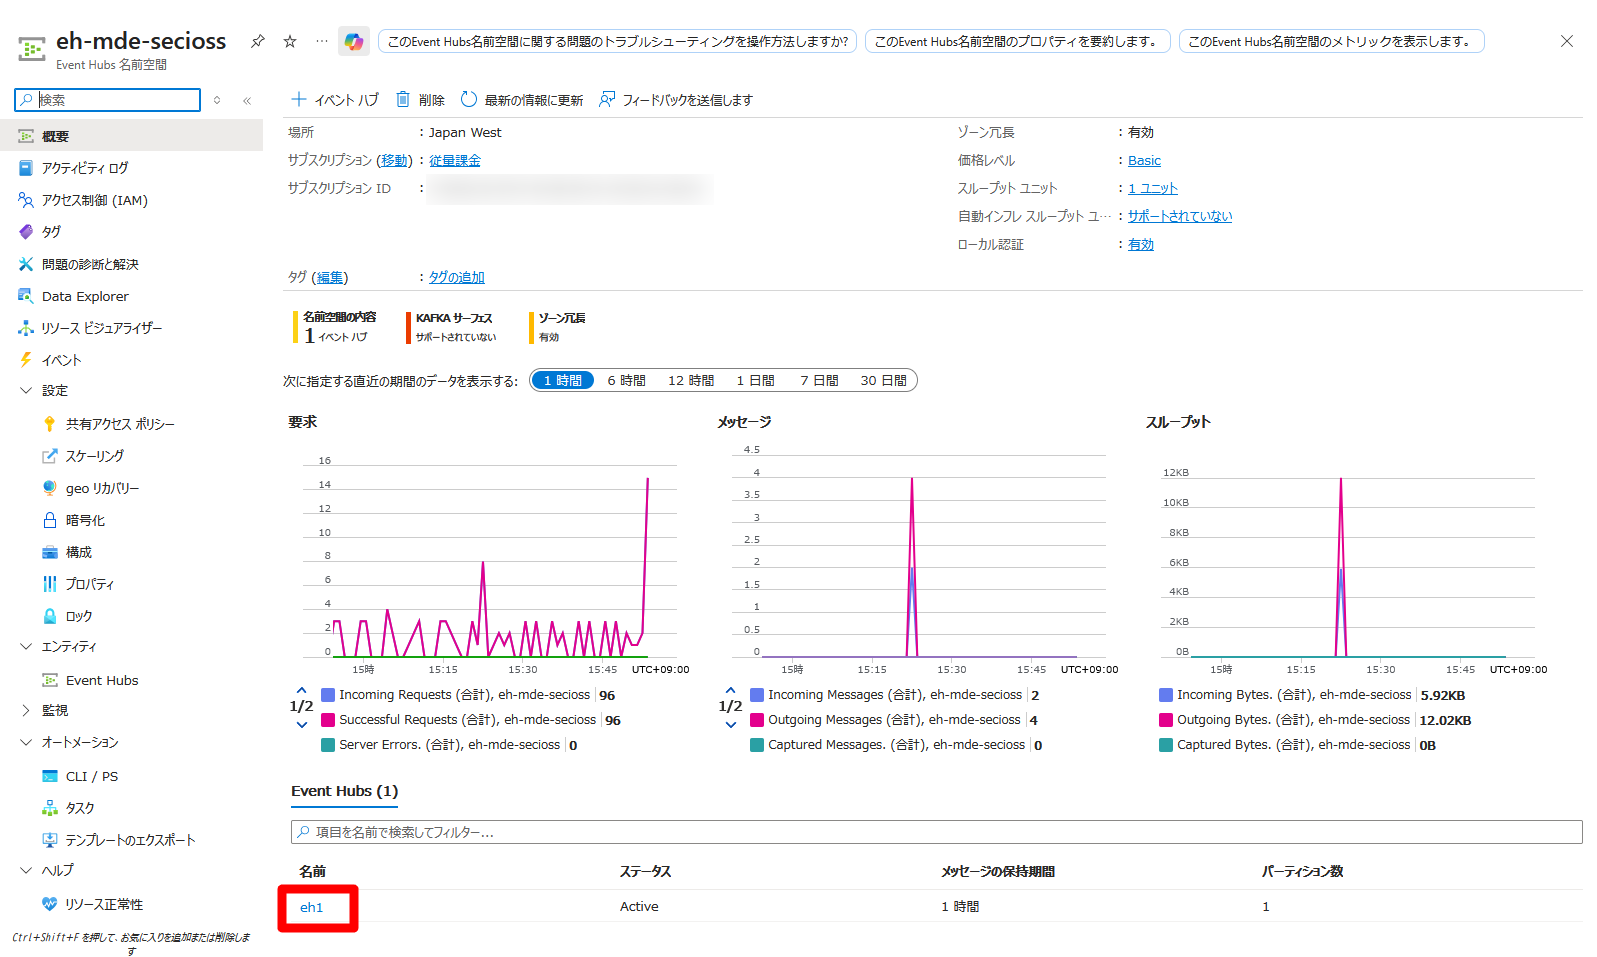Viewport: 1597px width, 957px height.
Task: Click the イベント lightning icon
Action: click(26, 360)
